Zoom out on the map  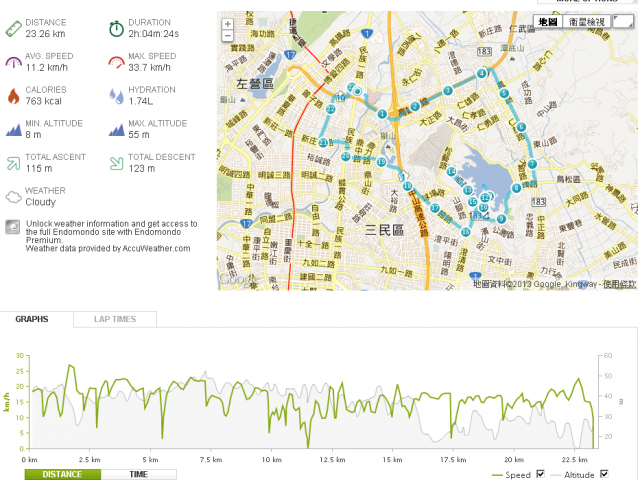(228, 36)
